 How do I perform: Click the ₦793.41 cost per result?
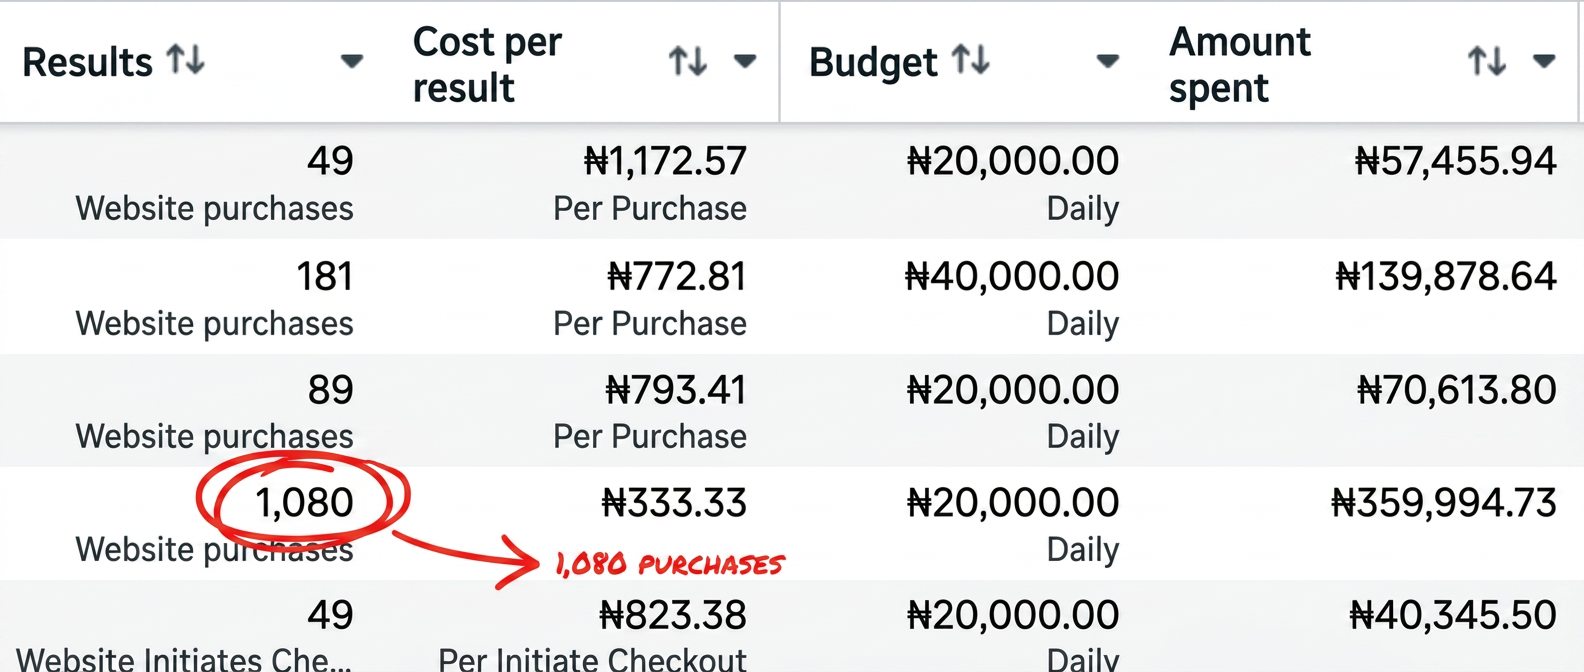(x=676, y=389)
